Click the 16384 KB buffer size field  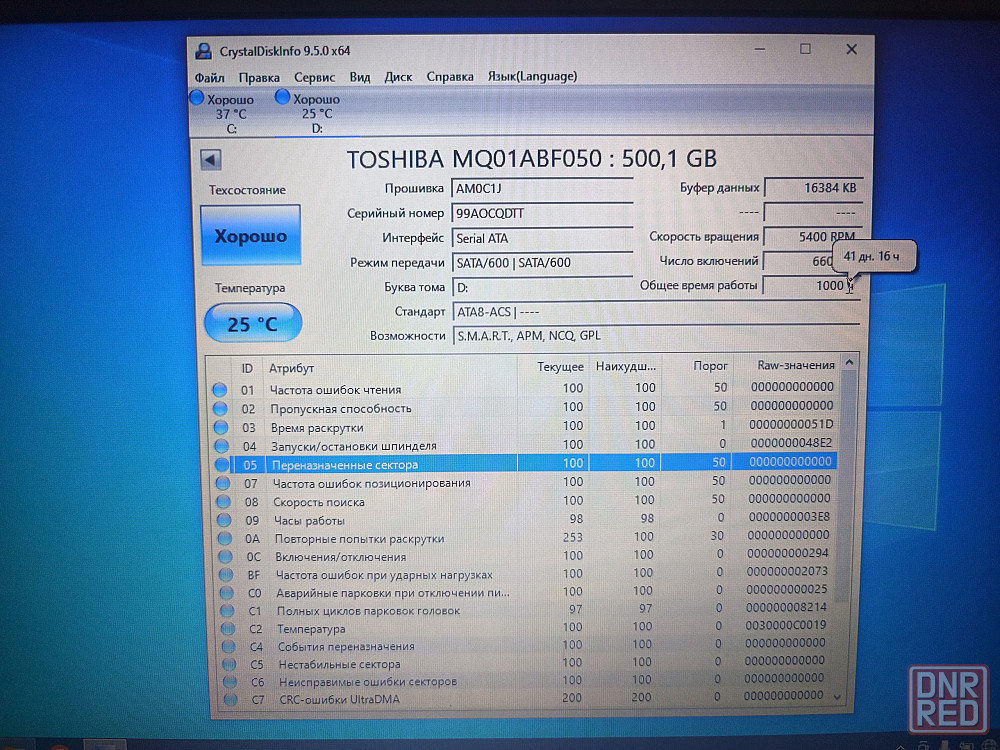(813, 188)
